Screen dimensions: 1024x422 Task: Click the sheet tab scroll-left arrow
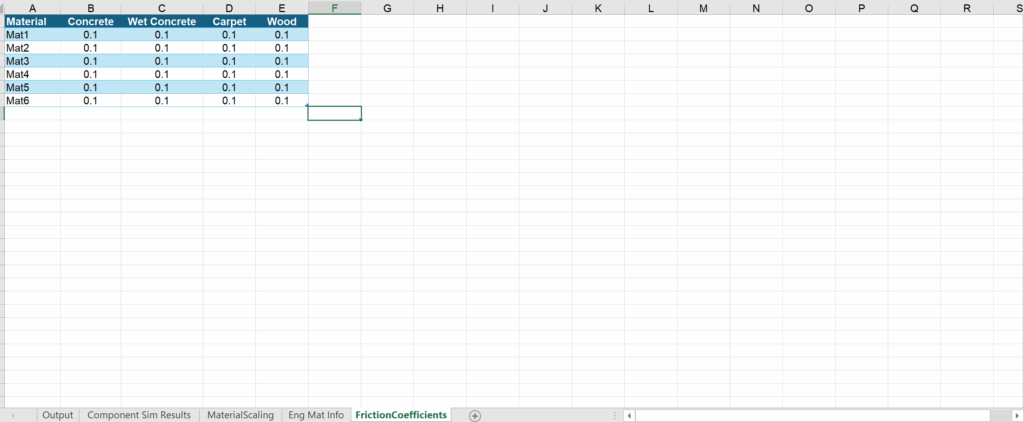[12, 415]
